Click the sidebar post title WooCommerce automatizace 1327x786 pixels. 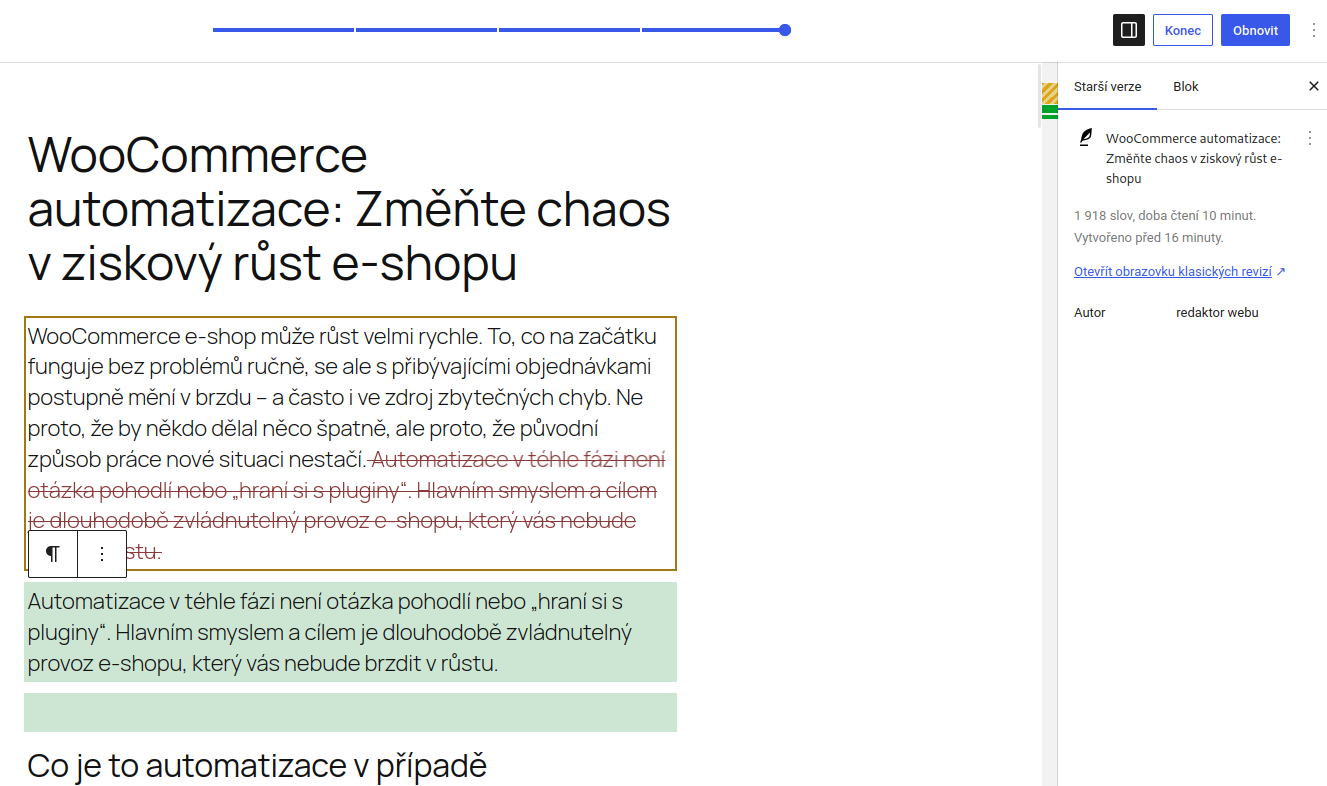(x=1194, y=158)
